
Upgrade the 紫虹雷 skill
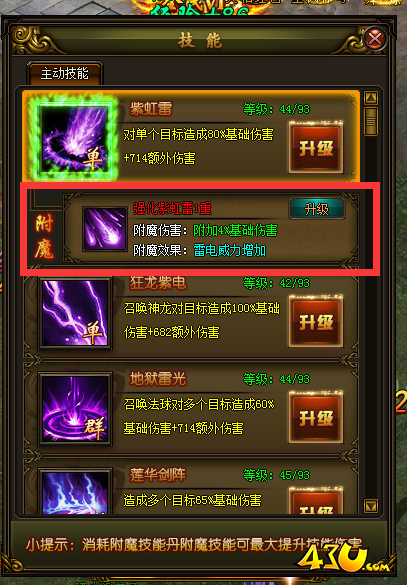[316, 147]
